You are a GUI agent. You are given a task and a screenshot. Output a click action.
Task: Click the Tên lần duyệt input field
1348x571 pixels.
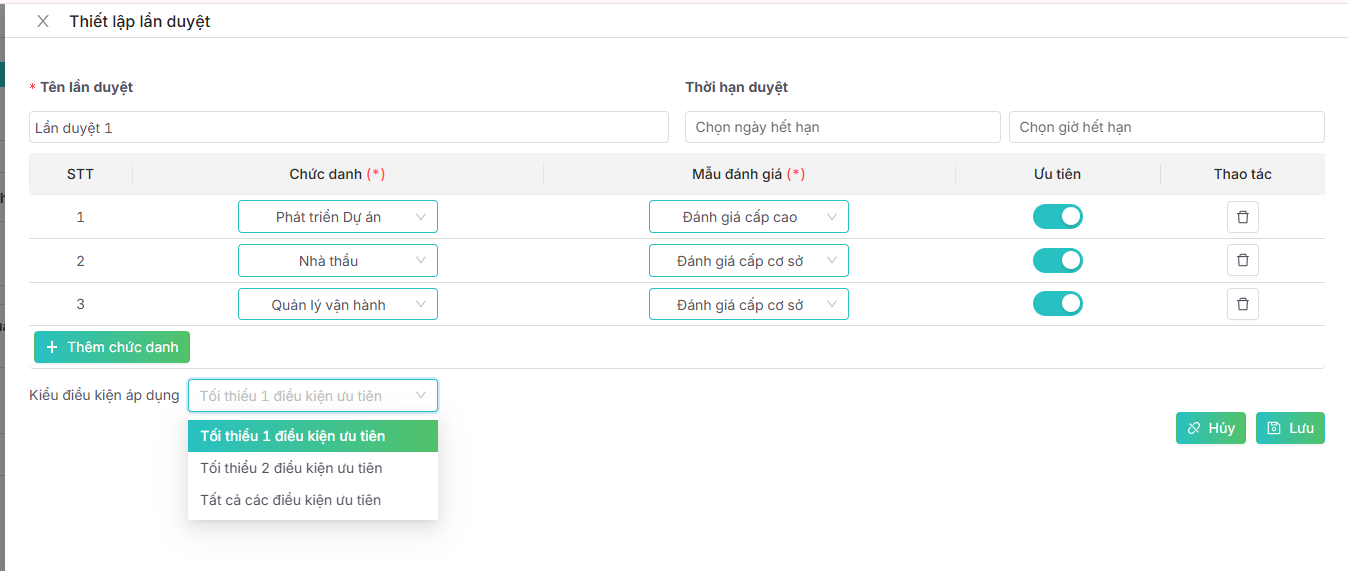pyautogui.click(x=348, y=127)
